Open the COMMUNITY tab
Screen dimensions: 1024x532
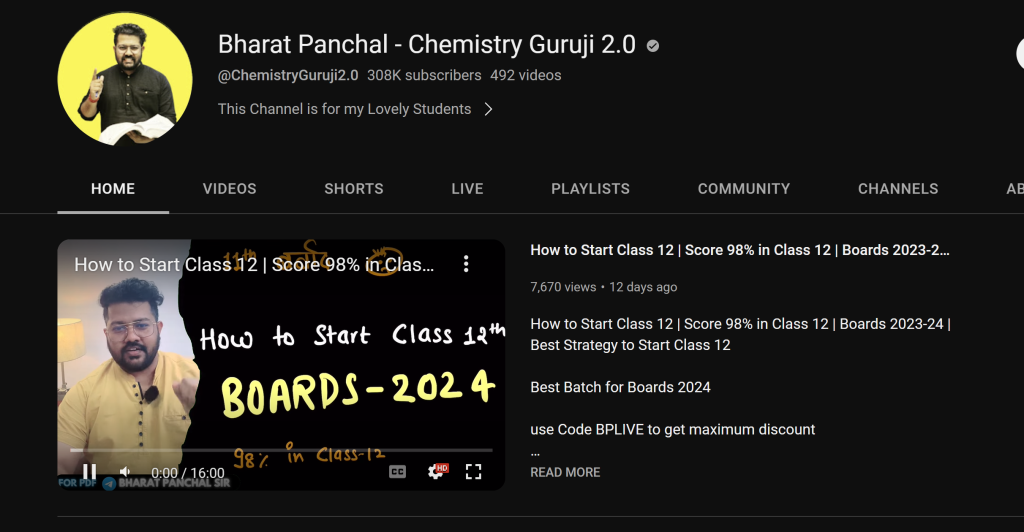pos(744,189)
